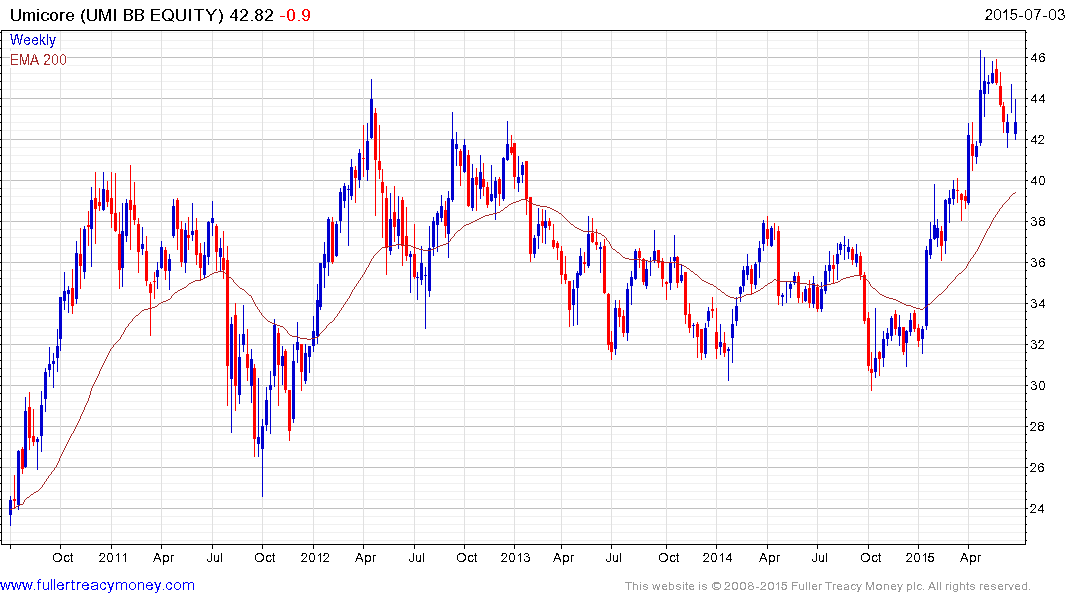Click the 2014 x-axis label
Screen dimensions: 1075x600
click(x=717, y=557)
